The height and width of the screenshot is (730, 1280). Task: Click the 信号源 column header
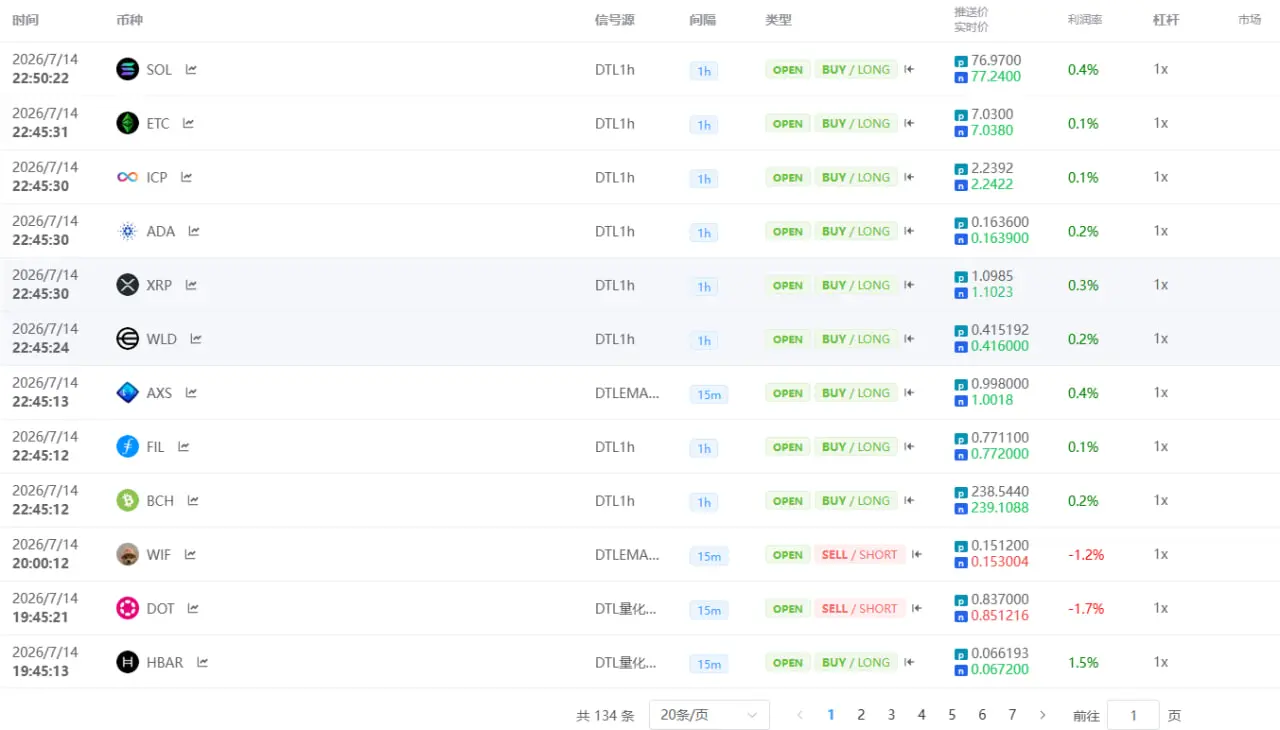[615, 20]
